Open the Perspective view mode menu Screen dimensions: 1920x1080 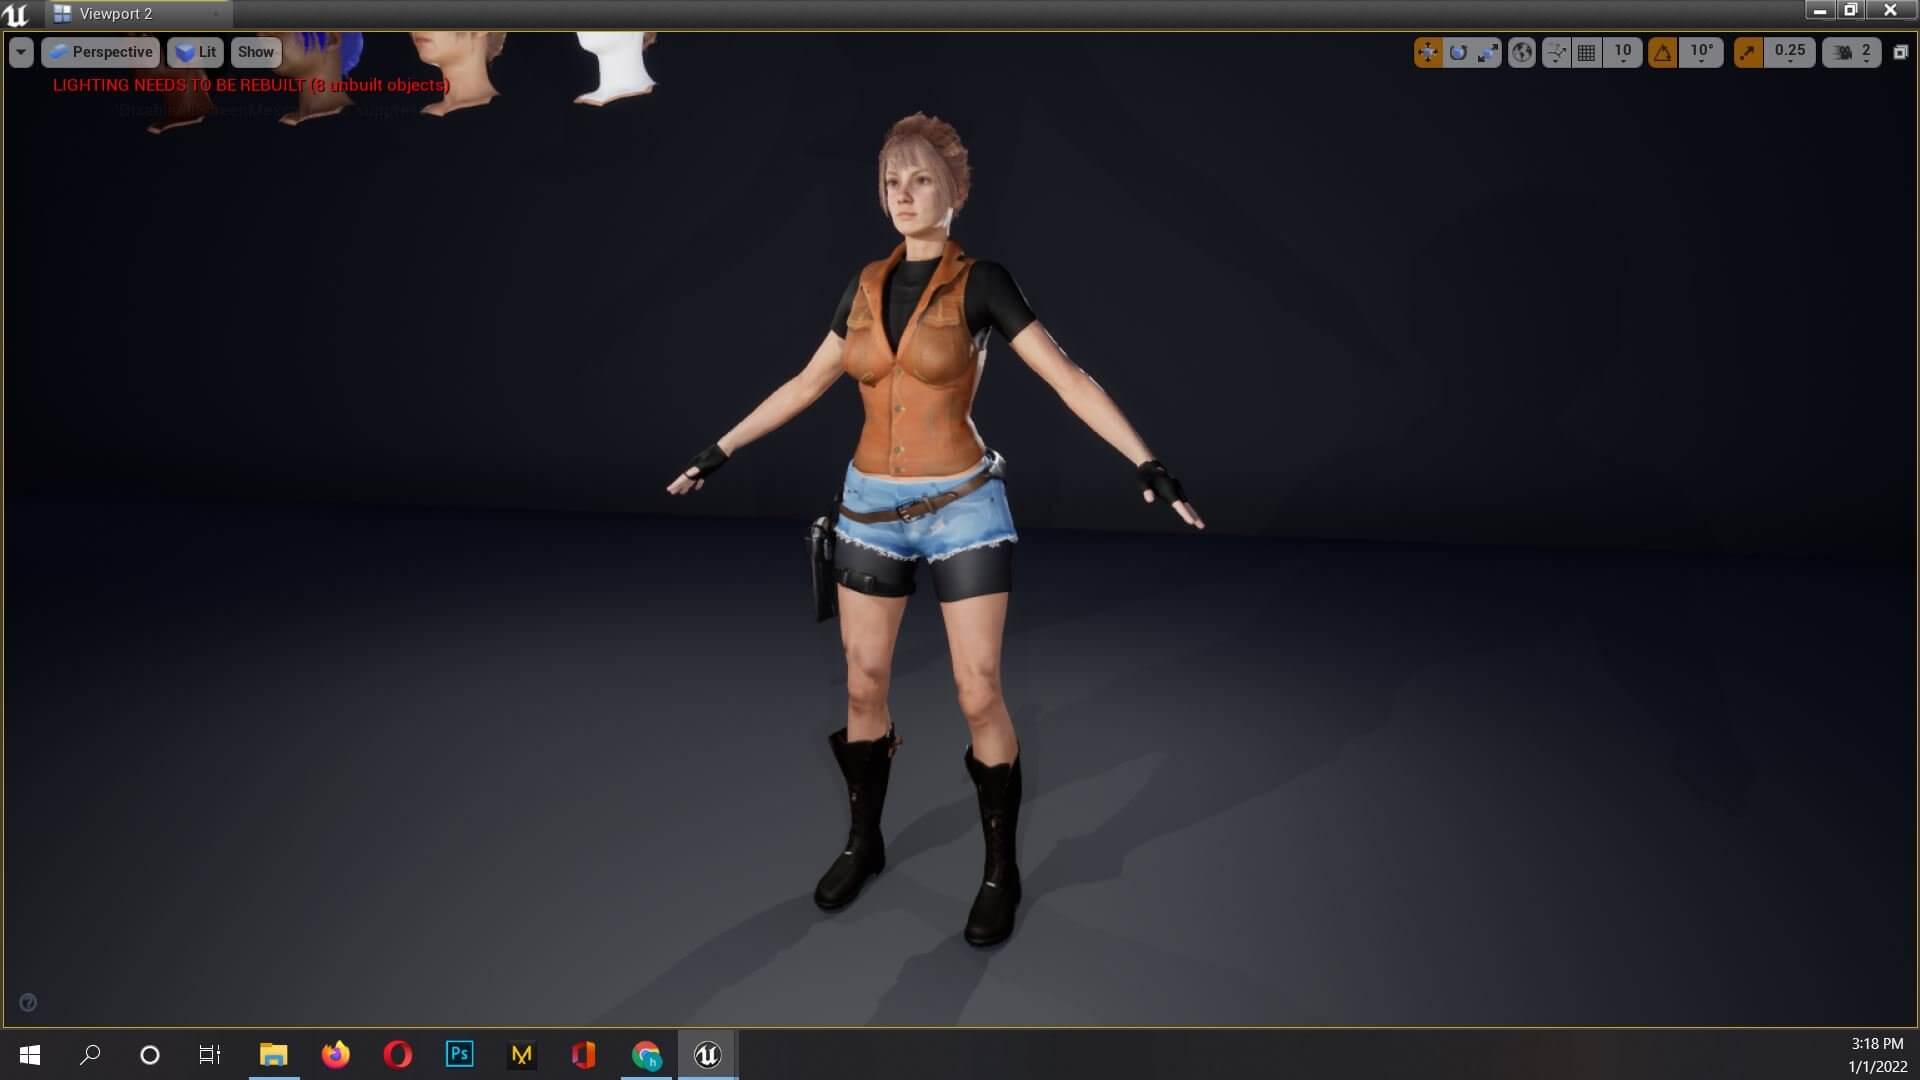pos(101,52)
